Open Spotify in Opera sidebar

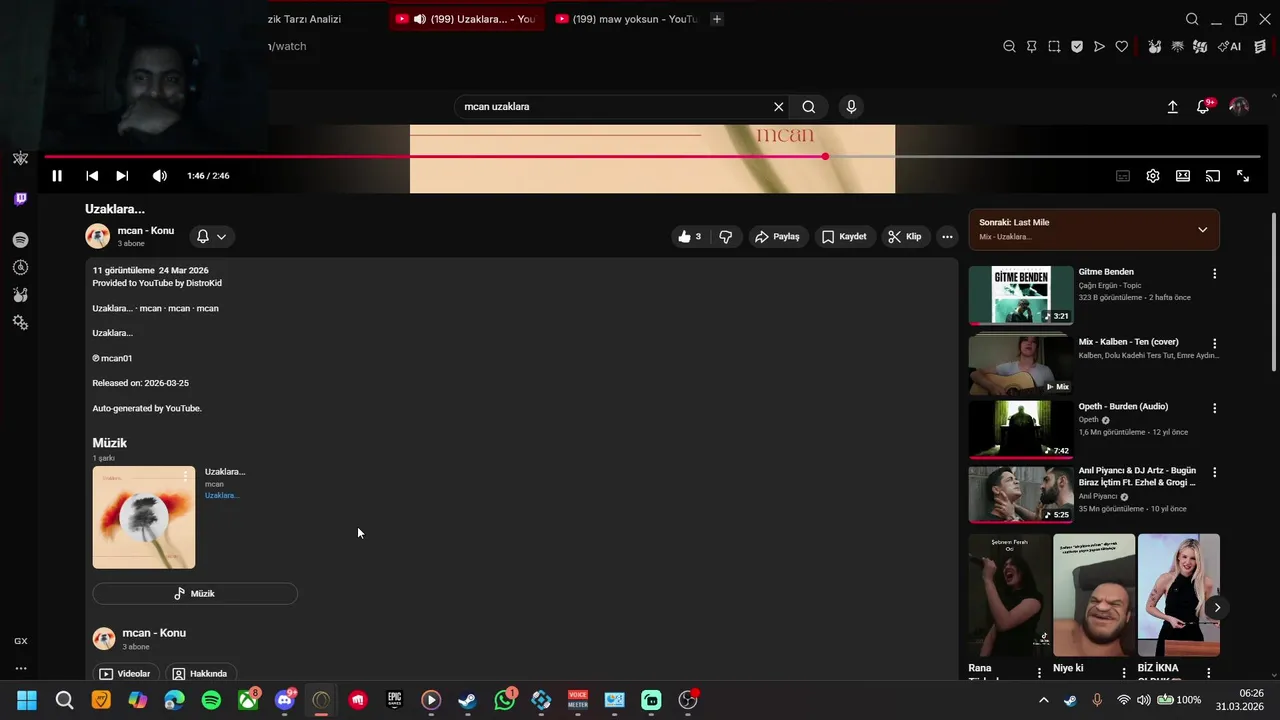(x=20, y=240)
